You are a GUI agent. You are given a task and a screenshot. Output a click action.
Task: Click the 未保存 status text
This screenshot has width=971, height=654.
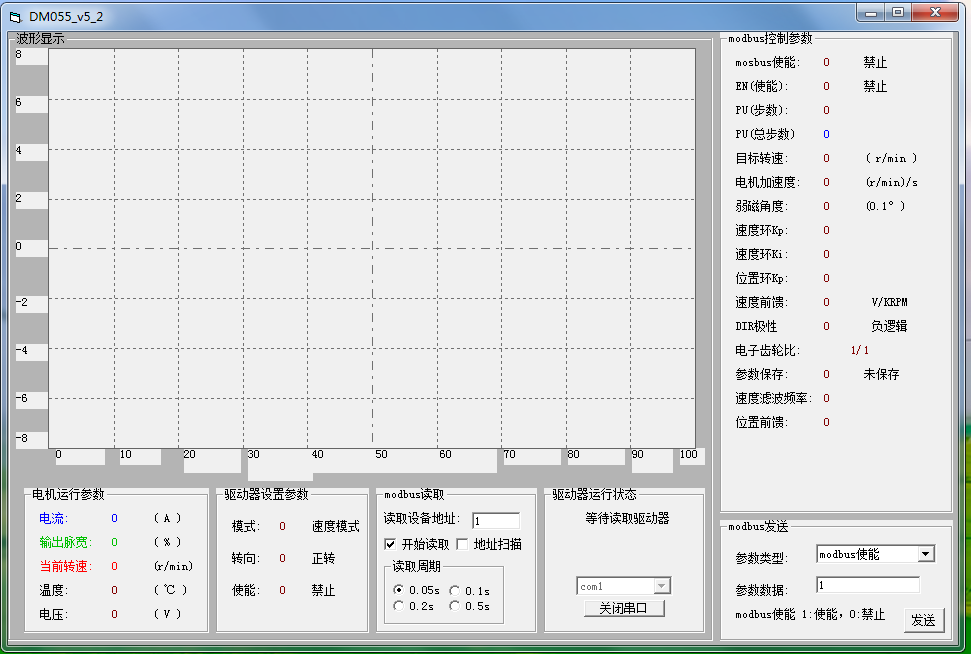[881, 375]
